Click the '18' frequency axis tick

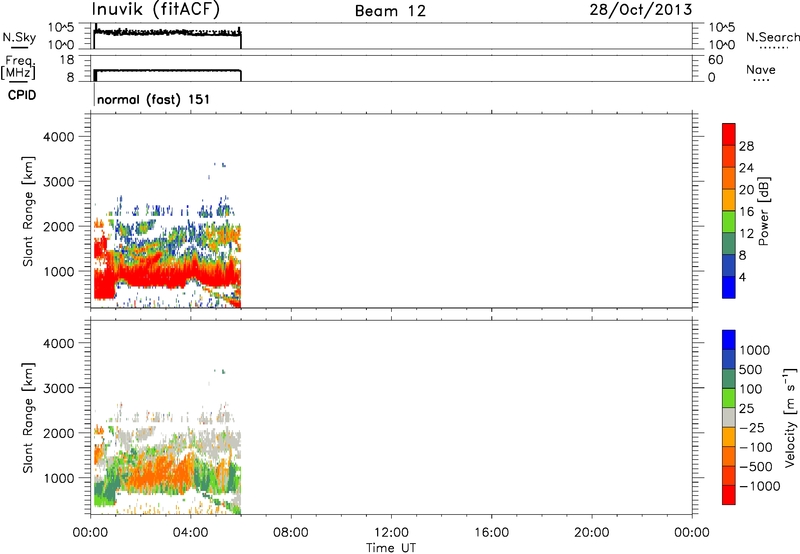67,60
